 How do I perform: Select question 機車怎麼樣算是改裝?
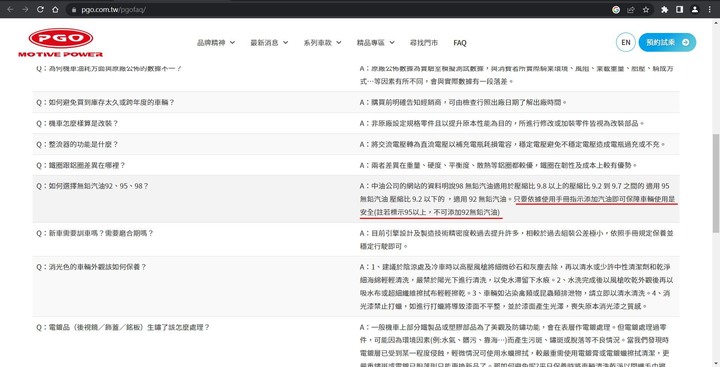77,124
